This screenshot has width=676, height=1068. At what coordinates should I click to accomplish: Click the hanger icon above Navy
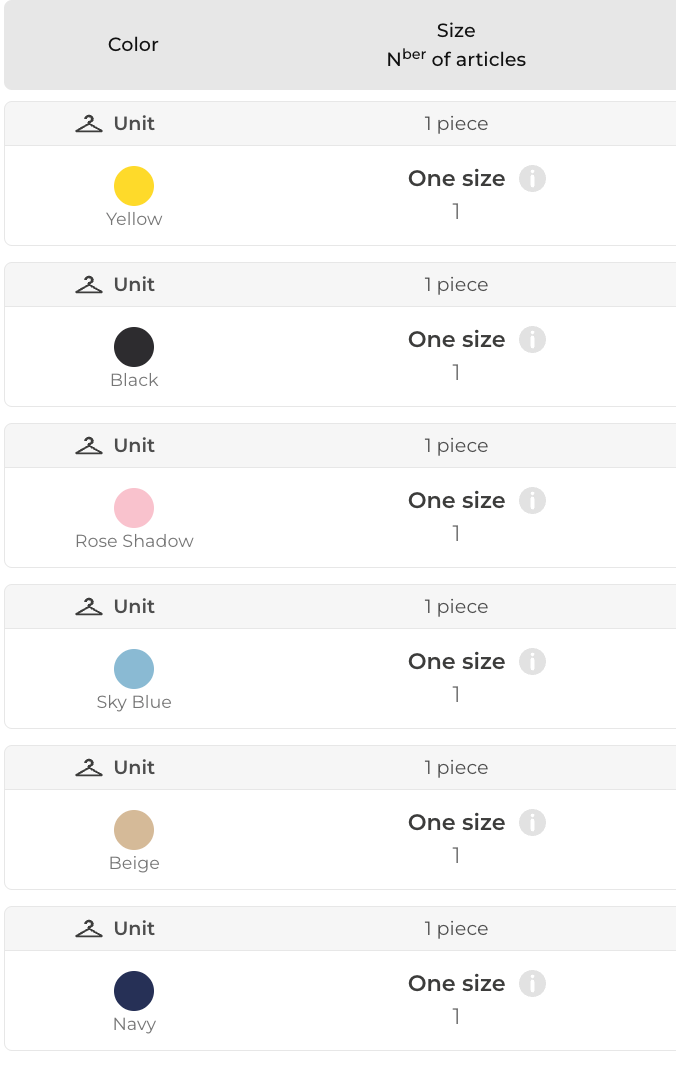pos(89,929)
